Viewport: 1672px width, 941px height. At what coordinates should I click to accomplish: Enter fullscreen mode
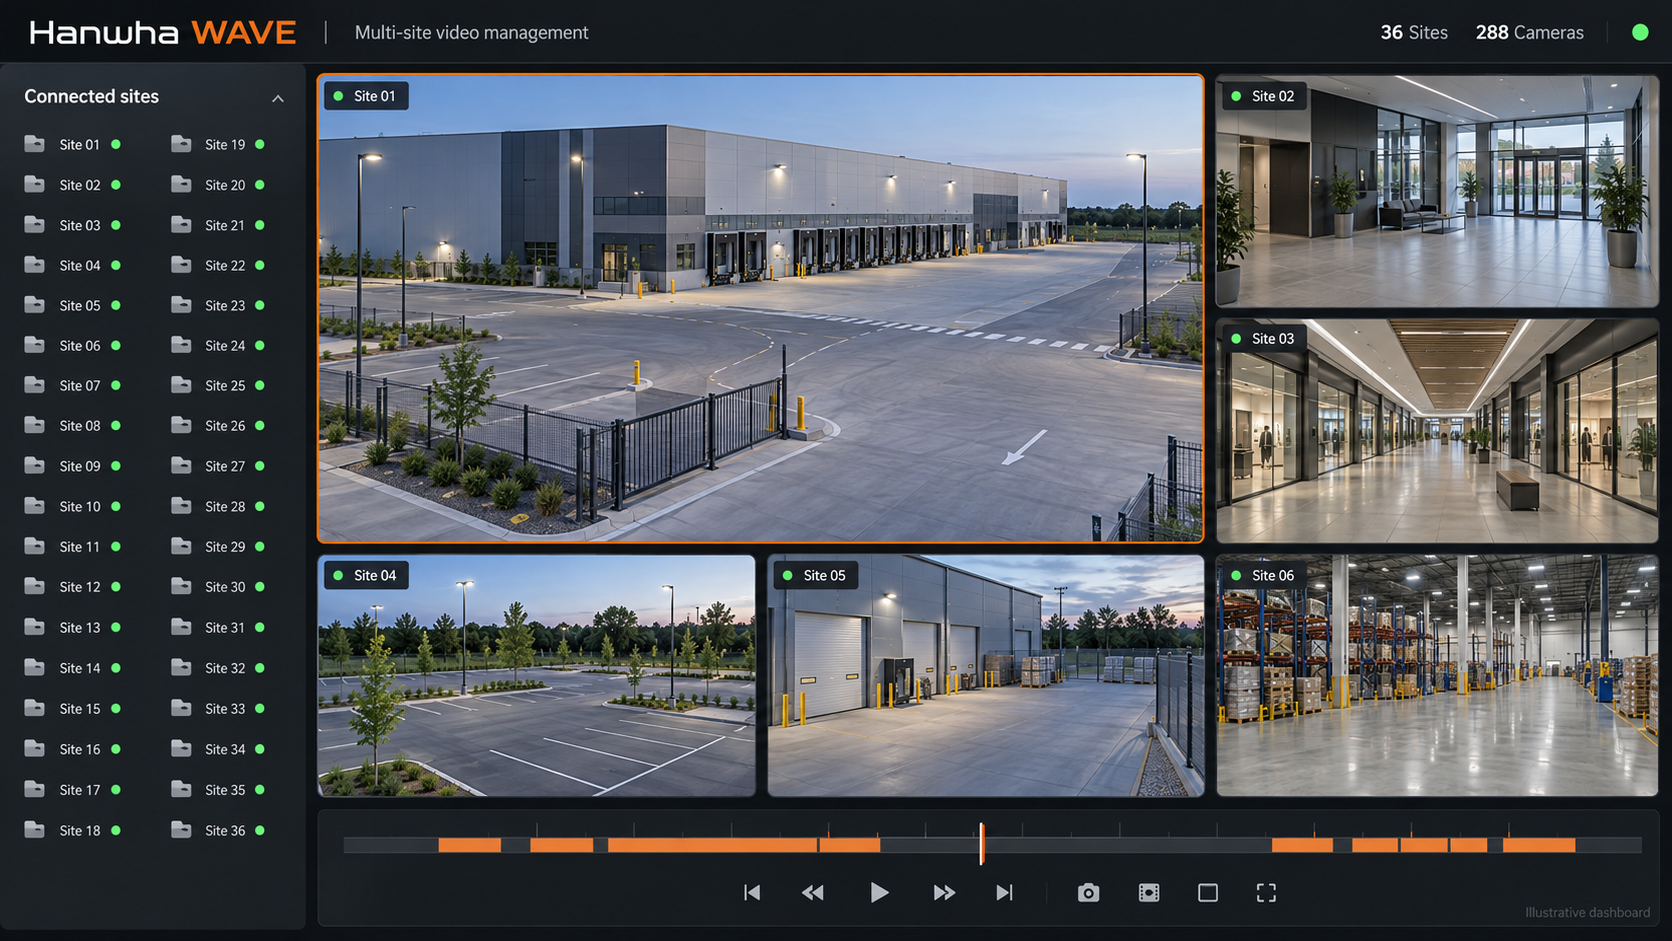(1266, 892)
